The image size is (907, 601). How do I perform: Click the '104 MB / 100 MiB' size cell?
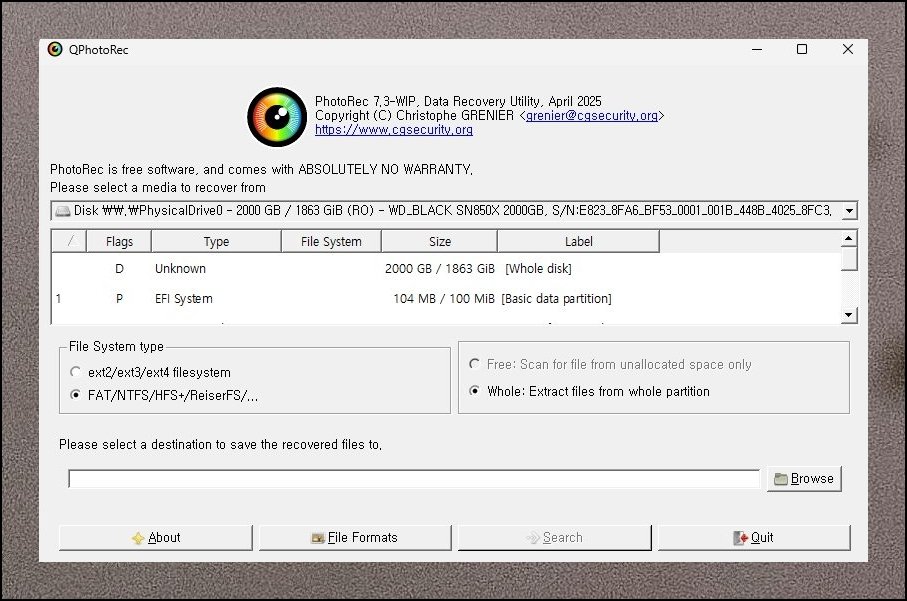pos(444,298)
